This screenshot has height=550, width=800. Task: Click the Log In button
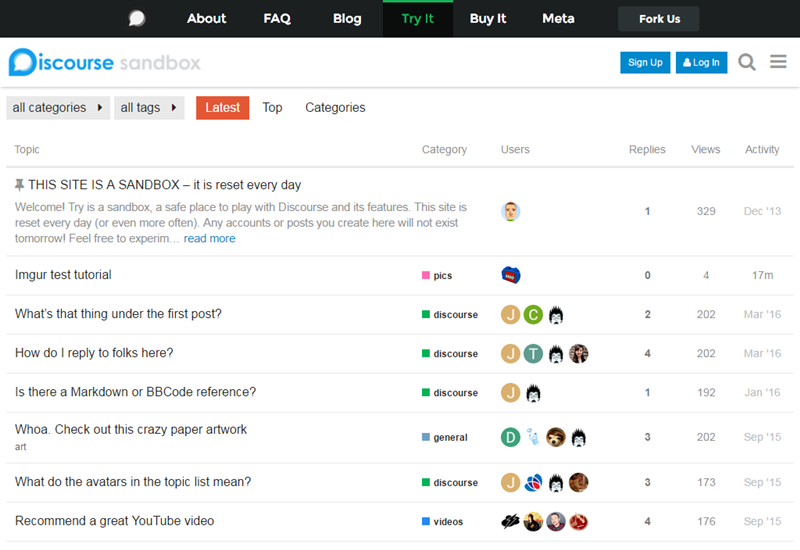(702, 62)
